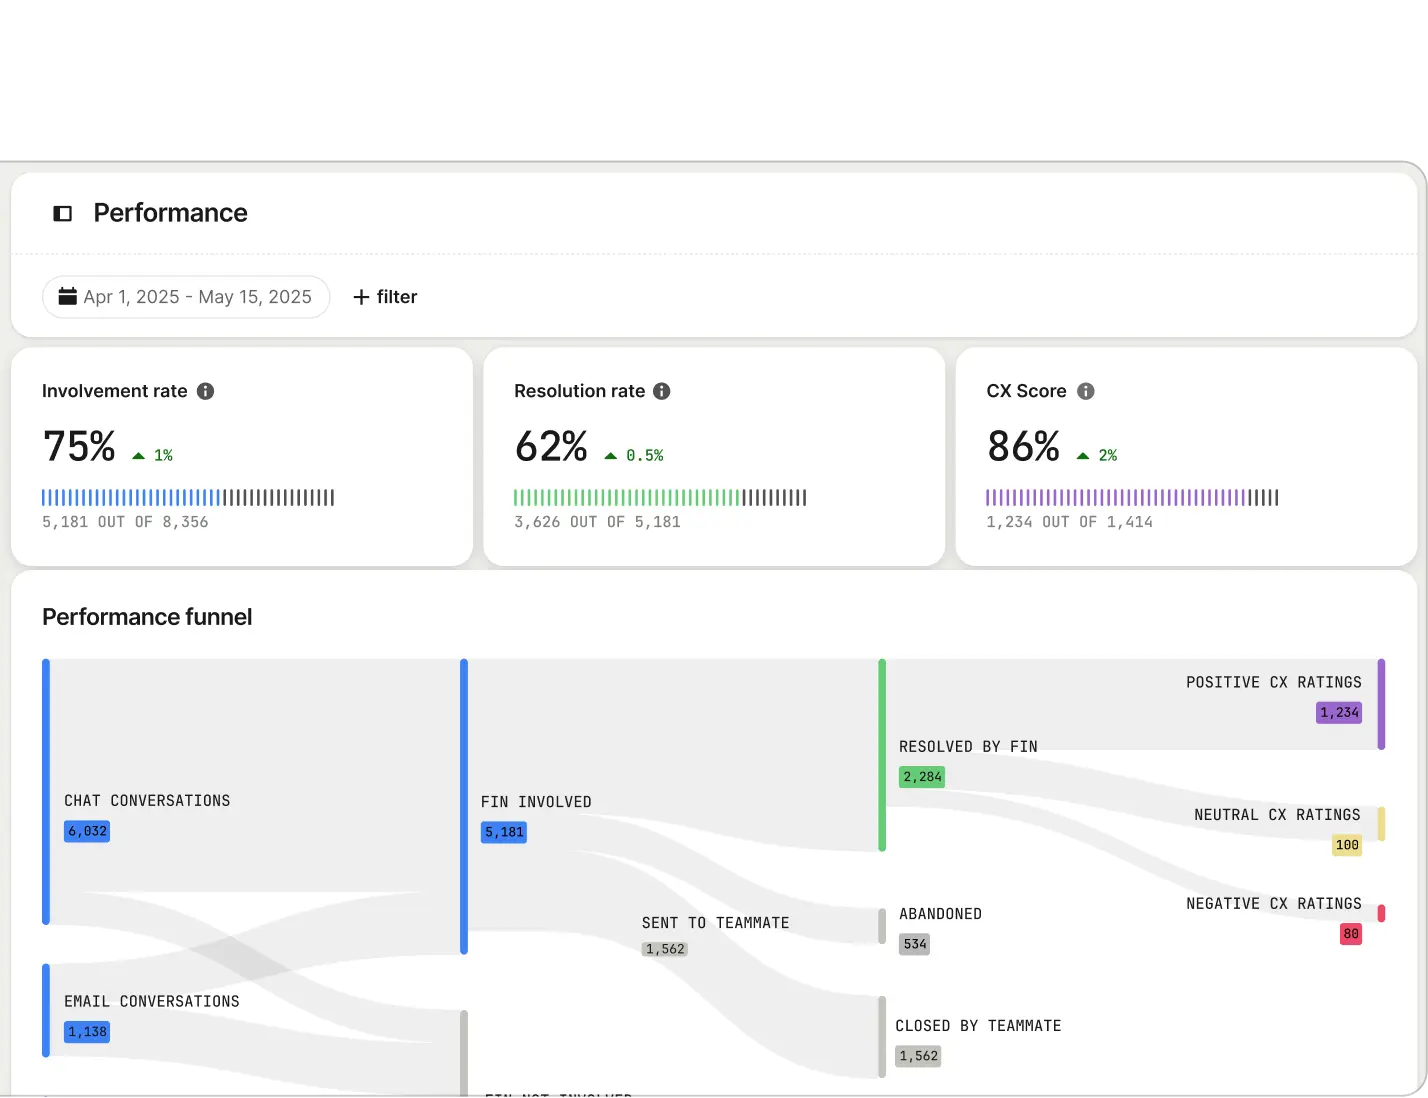Click the Negative CX Ratings 80 badge

(x=1350, y=934)
